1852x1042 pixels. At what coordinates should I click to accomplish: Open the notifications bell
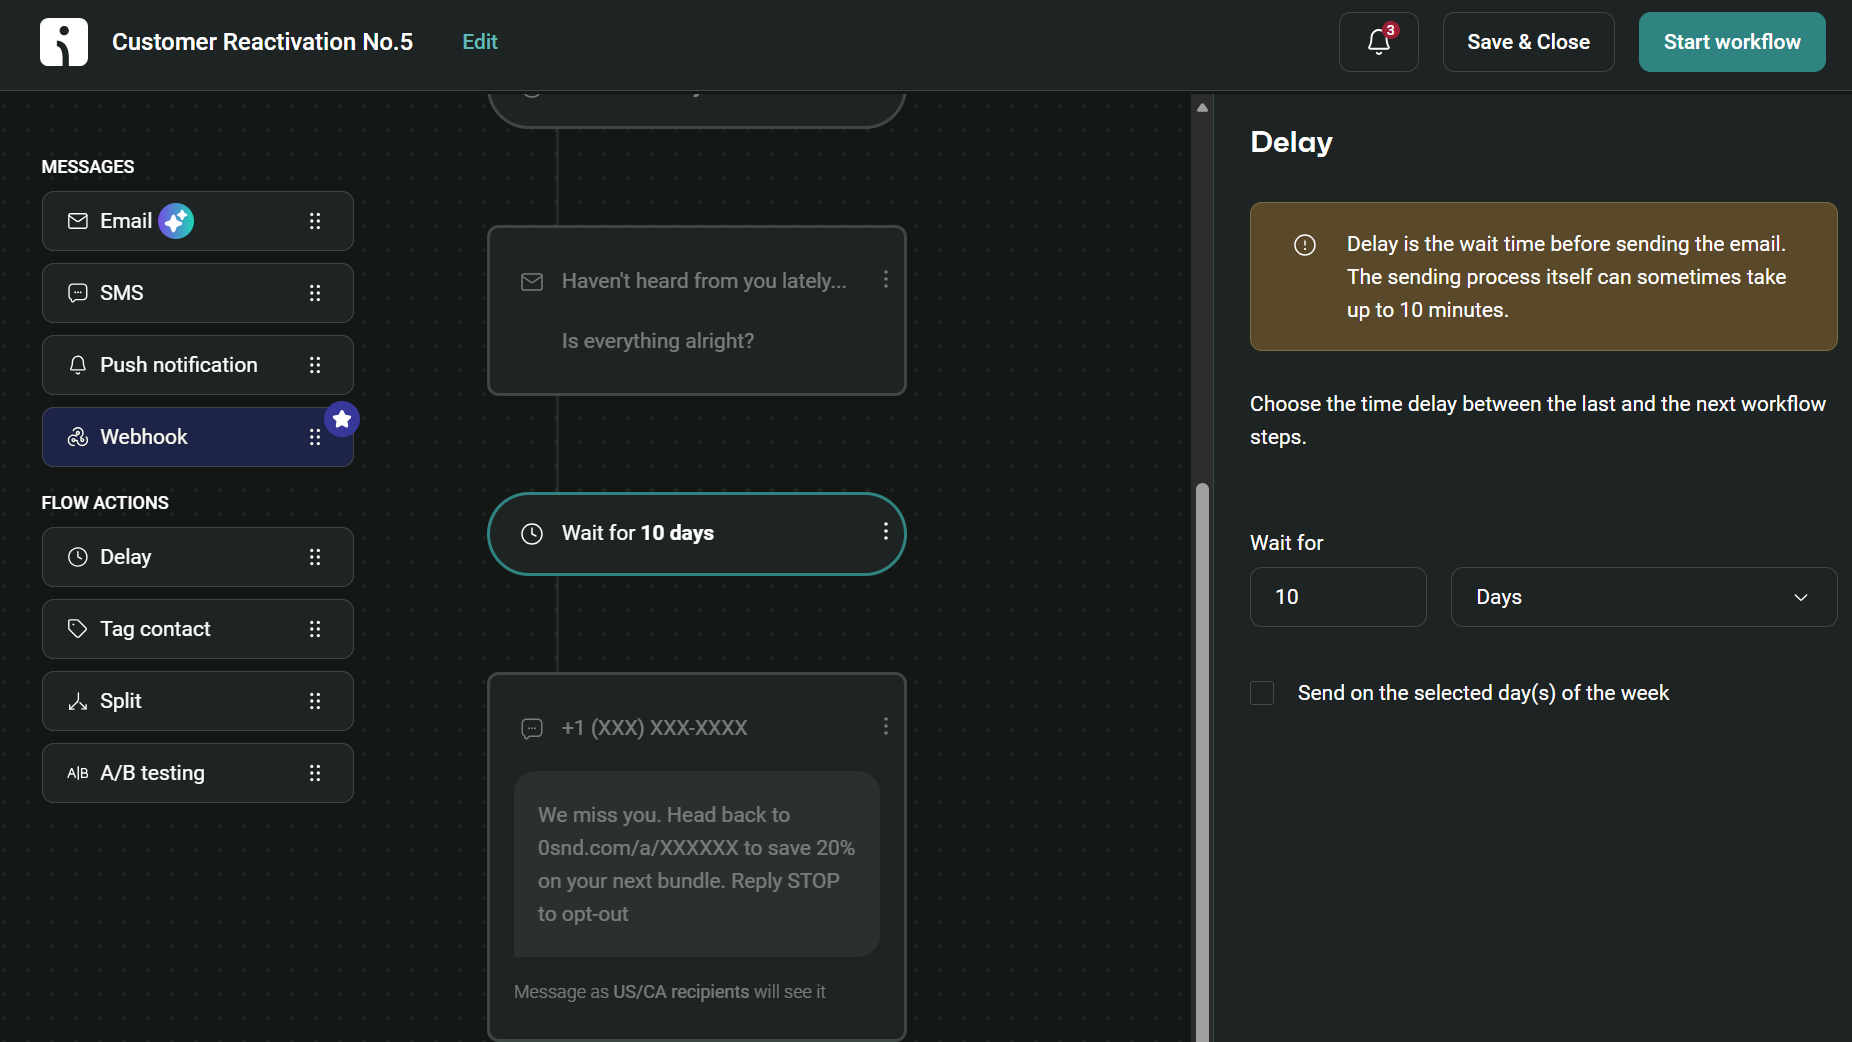pyautogui.click(x=1378, y=42)
